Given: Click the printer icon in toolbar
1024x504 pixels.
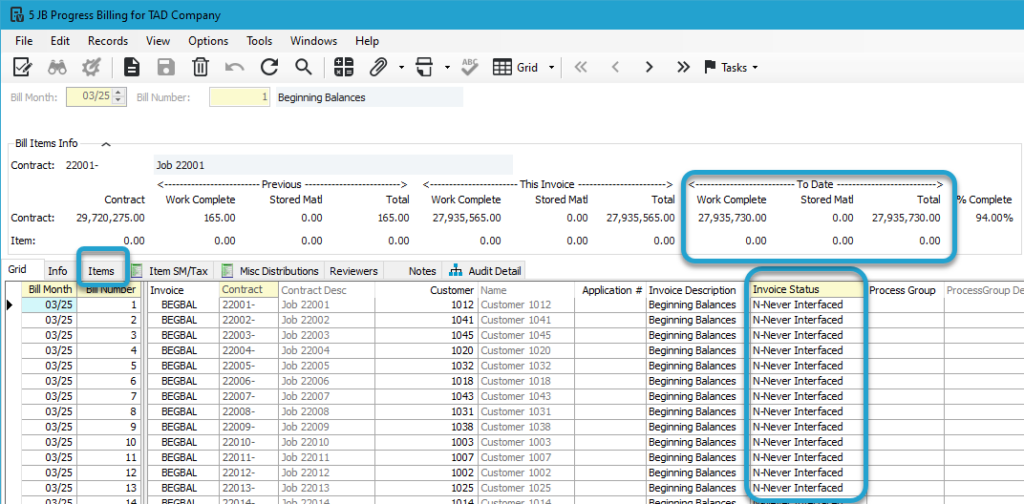Looking at the screenshot, I should (426, 67).
